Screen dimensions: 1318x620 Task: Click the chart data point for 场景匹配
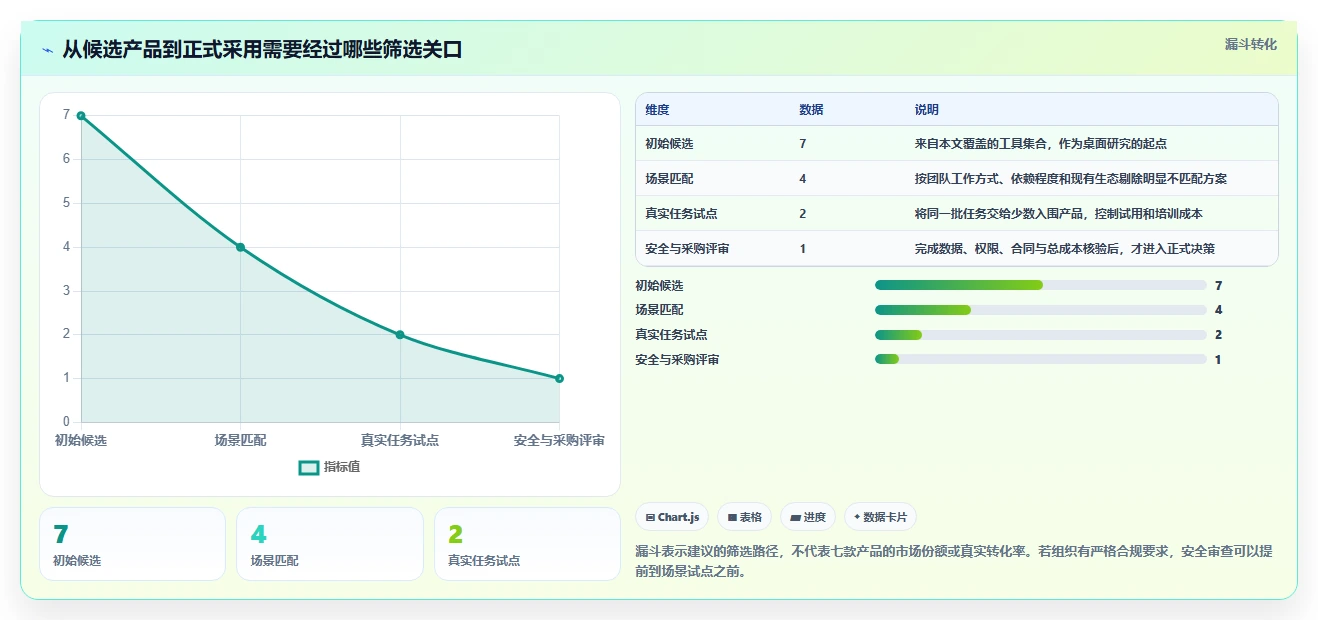[x=240, y=247]
